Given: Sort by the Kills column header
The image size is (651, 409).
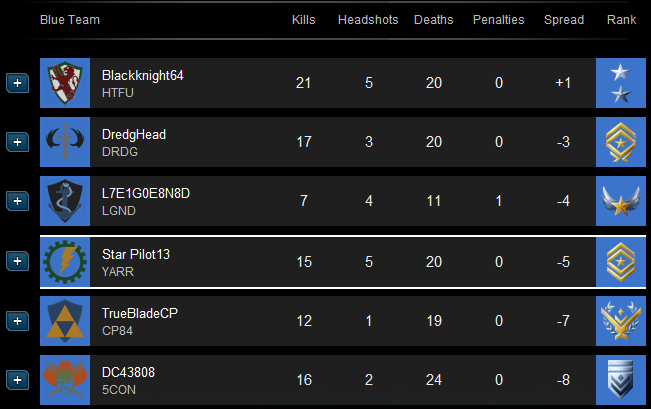Looking at the screenshot, I should click(304, 20).
